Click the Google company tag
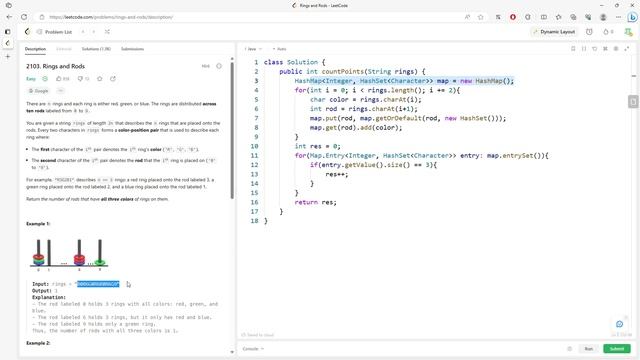640x360 pixels. 38,91
